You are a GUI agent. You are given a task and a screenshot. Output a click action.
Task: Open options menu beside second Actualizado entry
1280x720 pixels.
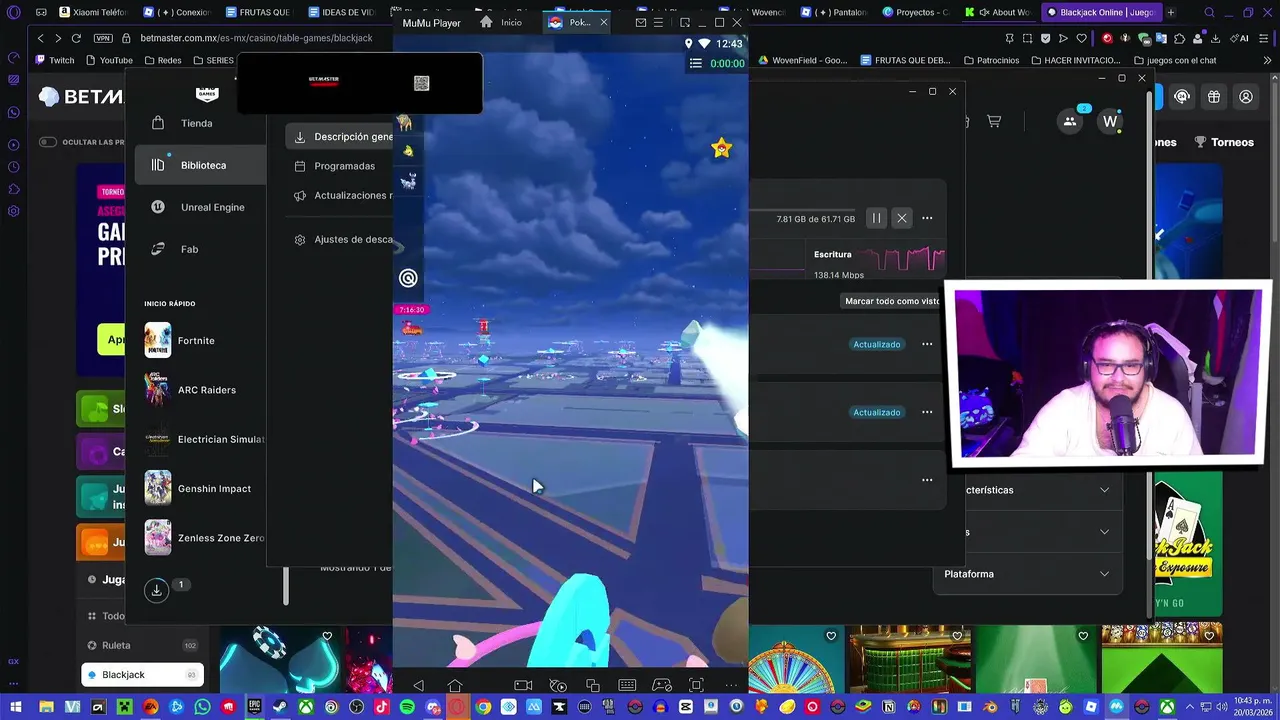pyautogui.click(x=927, y=412)
